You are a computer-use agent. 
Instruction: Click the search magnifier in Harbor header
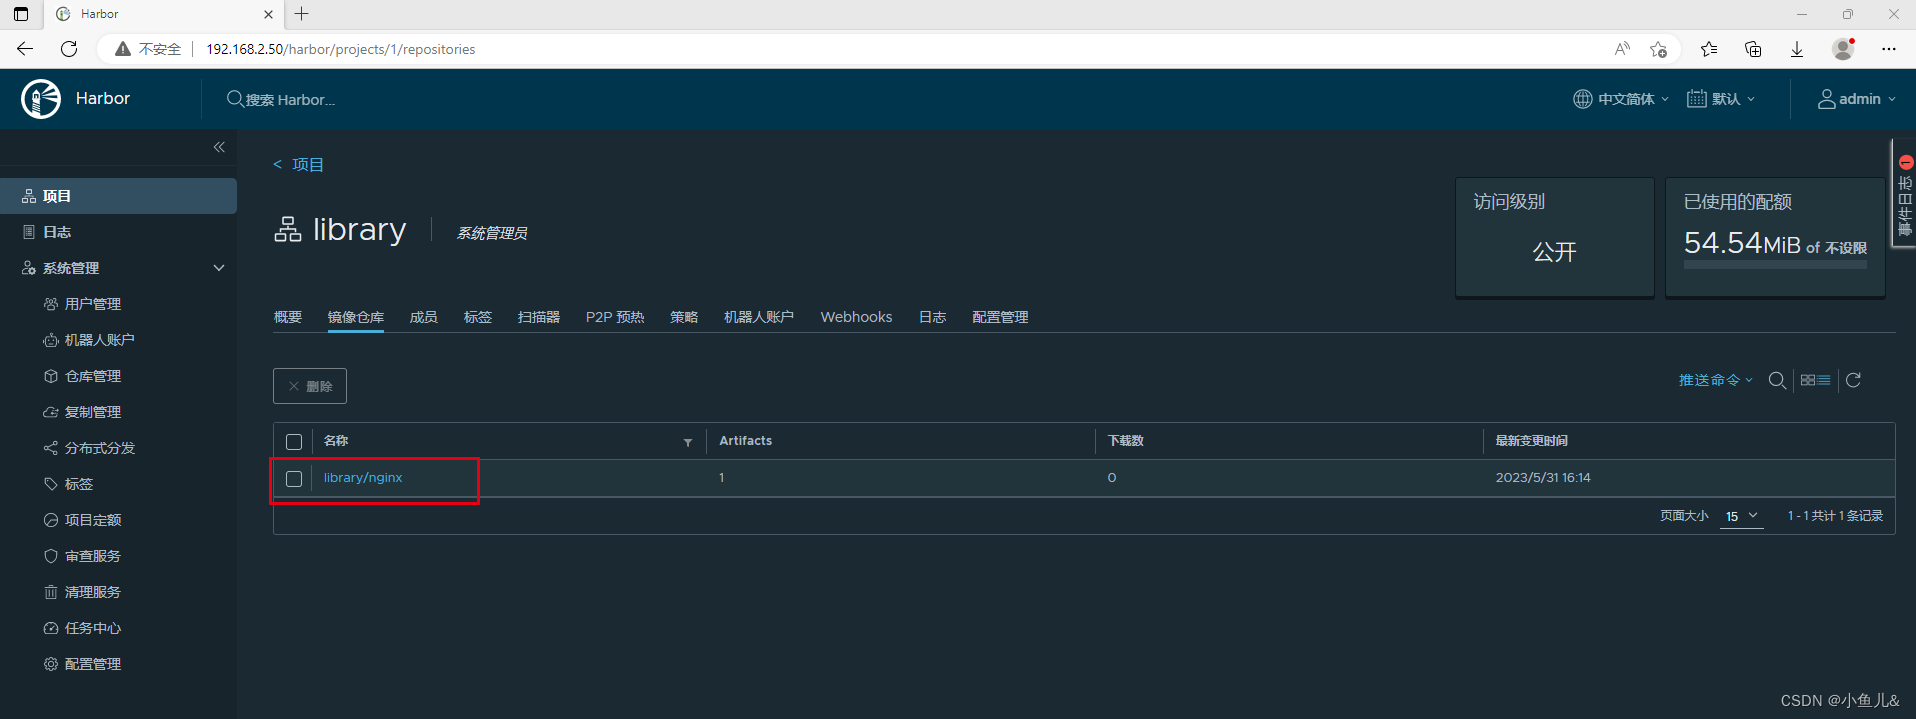click(235, 99)
